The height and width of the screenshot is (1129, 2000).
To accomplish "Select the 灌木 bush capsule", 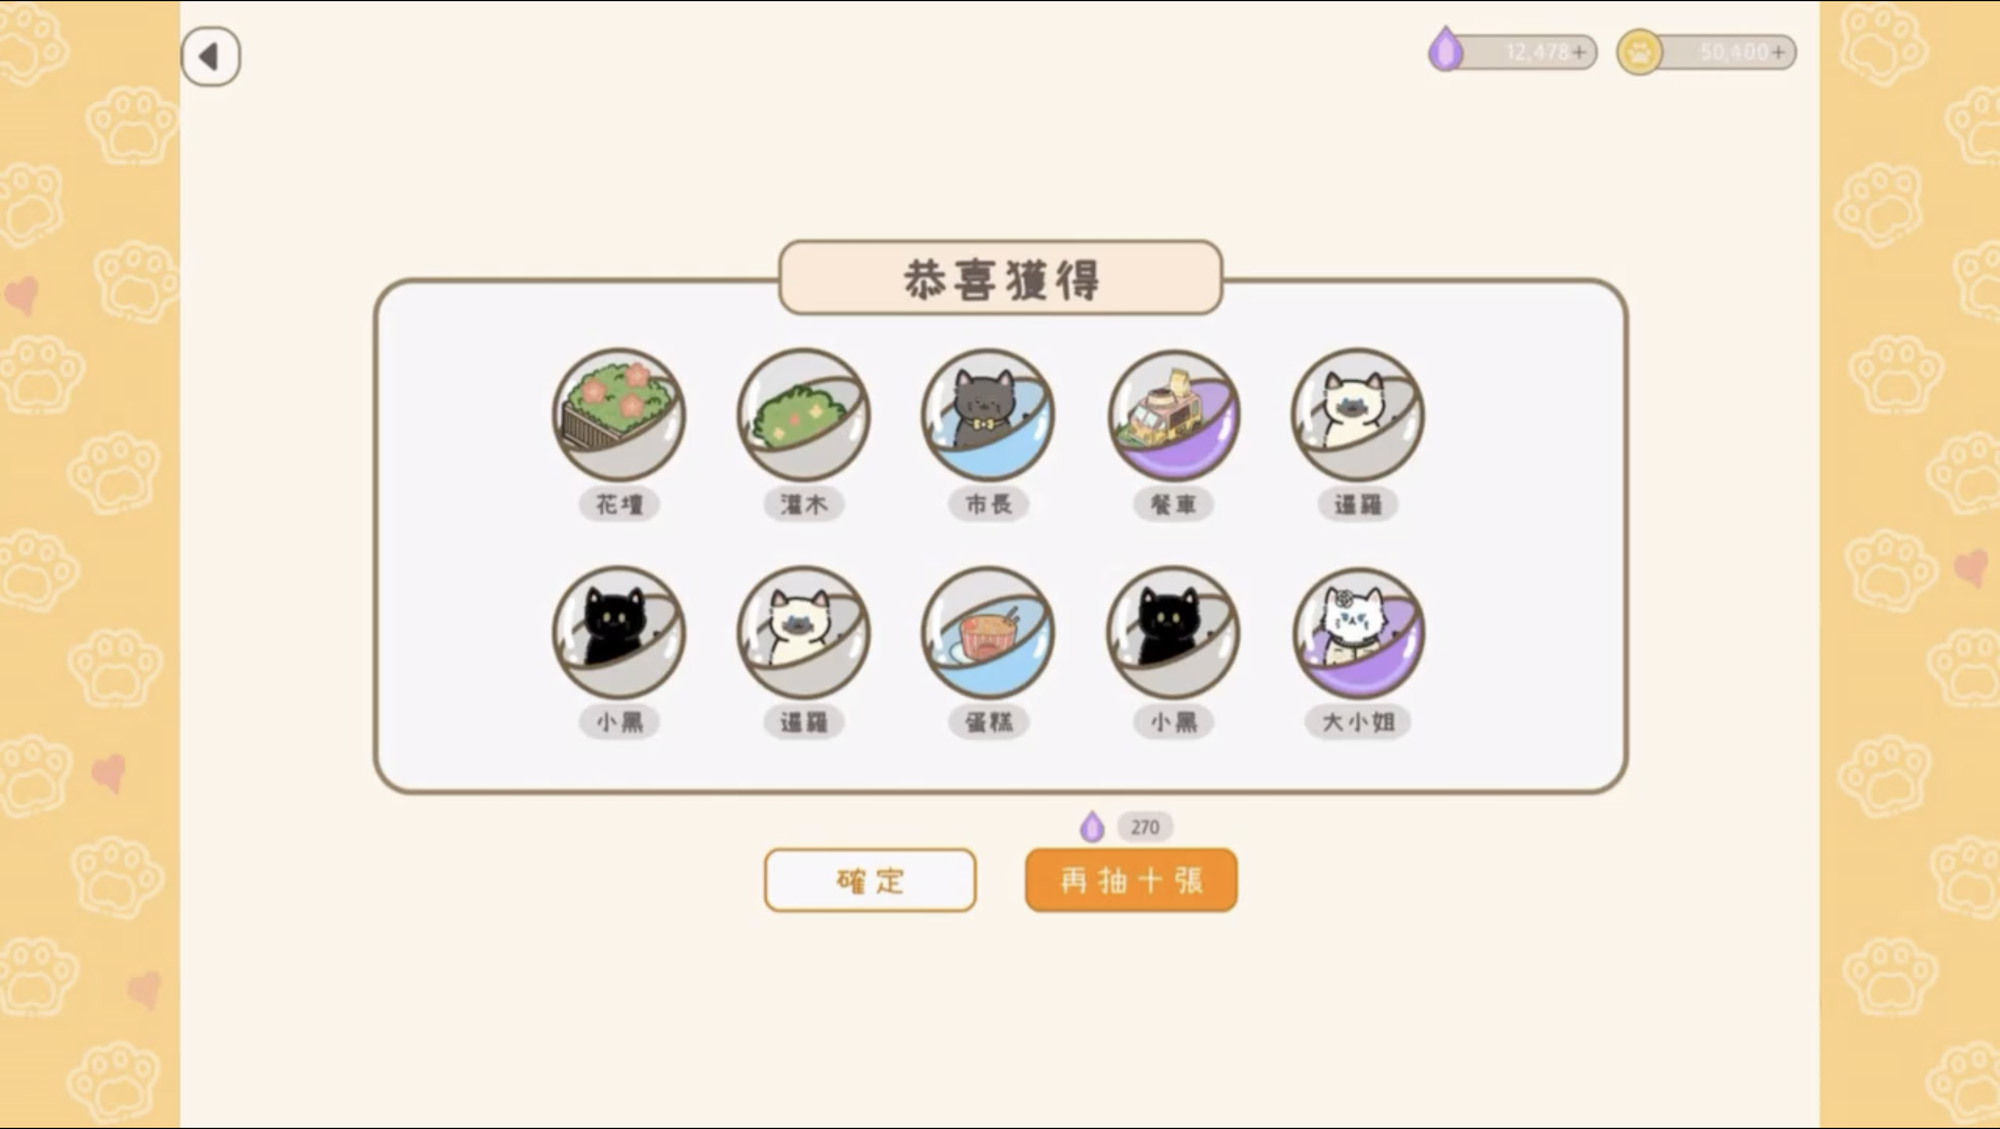I will click(x=803, y=414).
